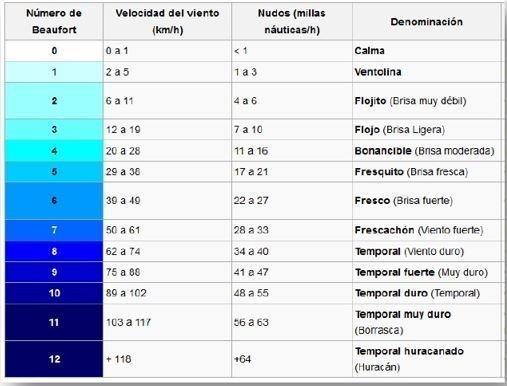
Task: Click 'Bonancible (Brisa moderada)' denomination
Action: pyautogui.click(x=424, y=151)
